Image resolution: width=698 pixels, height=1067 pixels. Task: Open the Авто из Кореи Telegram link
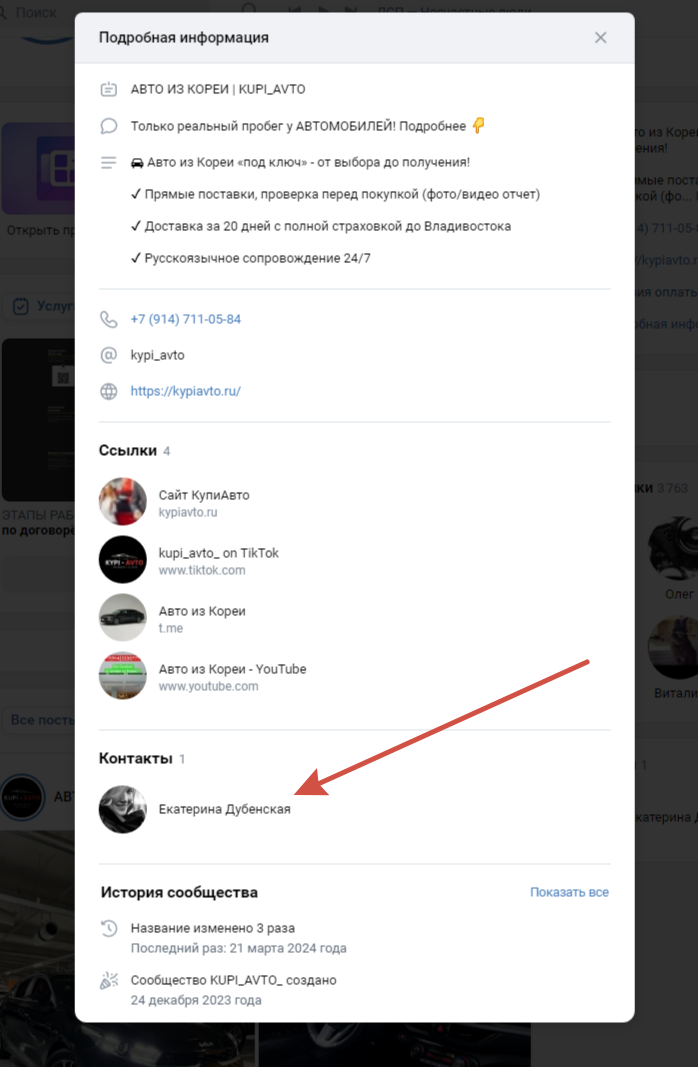pos(202,611)
